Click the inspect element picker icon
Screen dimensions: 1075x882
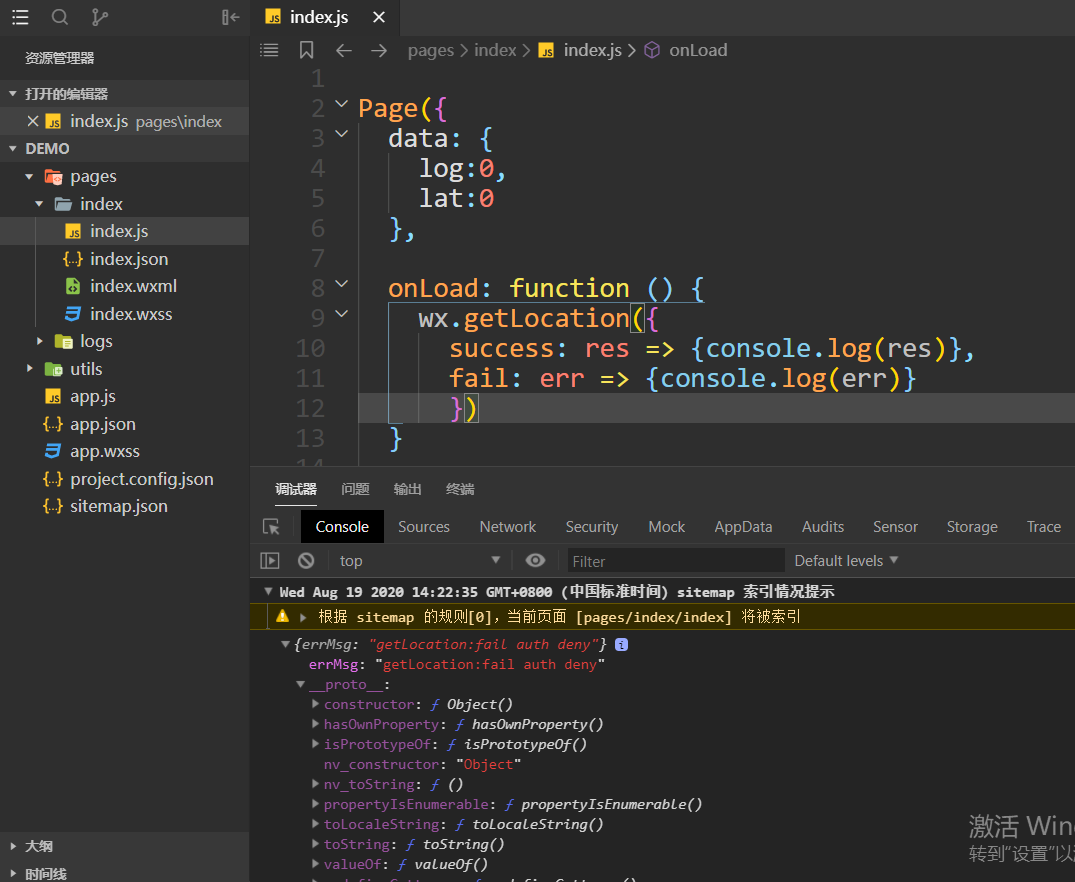click(271, 527)
